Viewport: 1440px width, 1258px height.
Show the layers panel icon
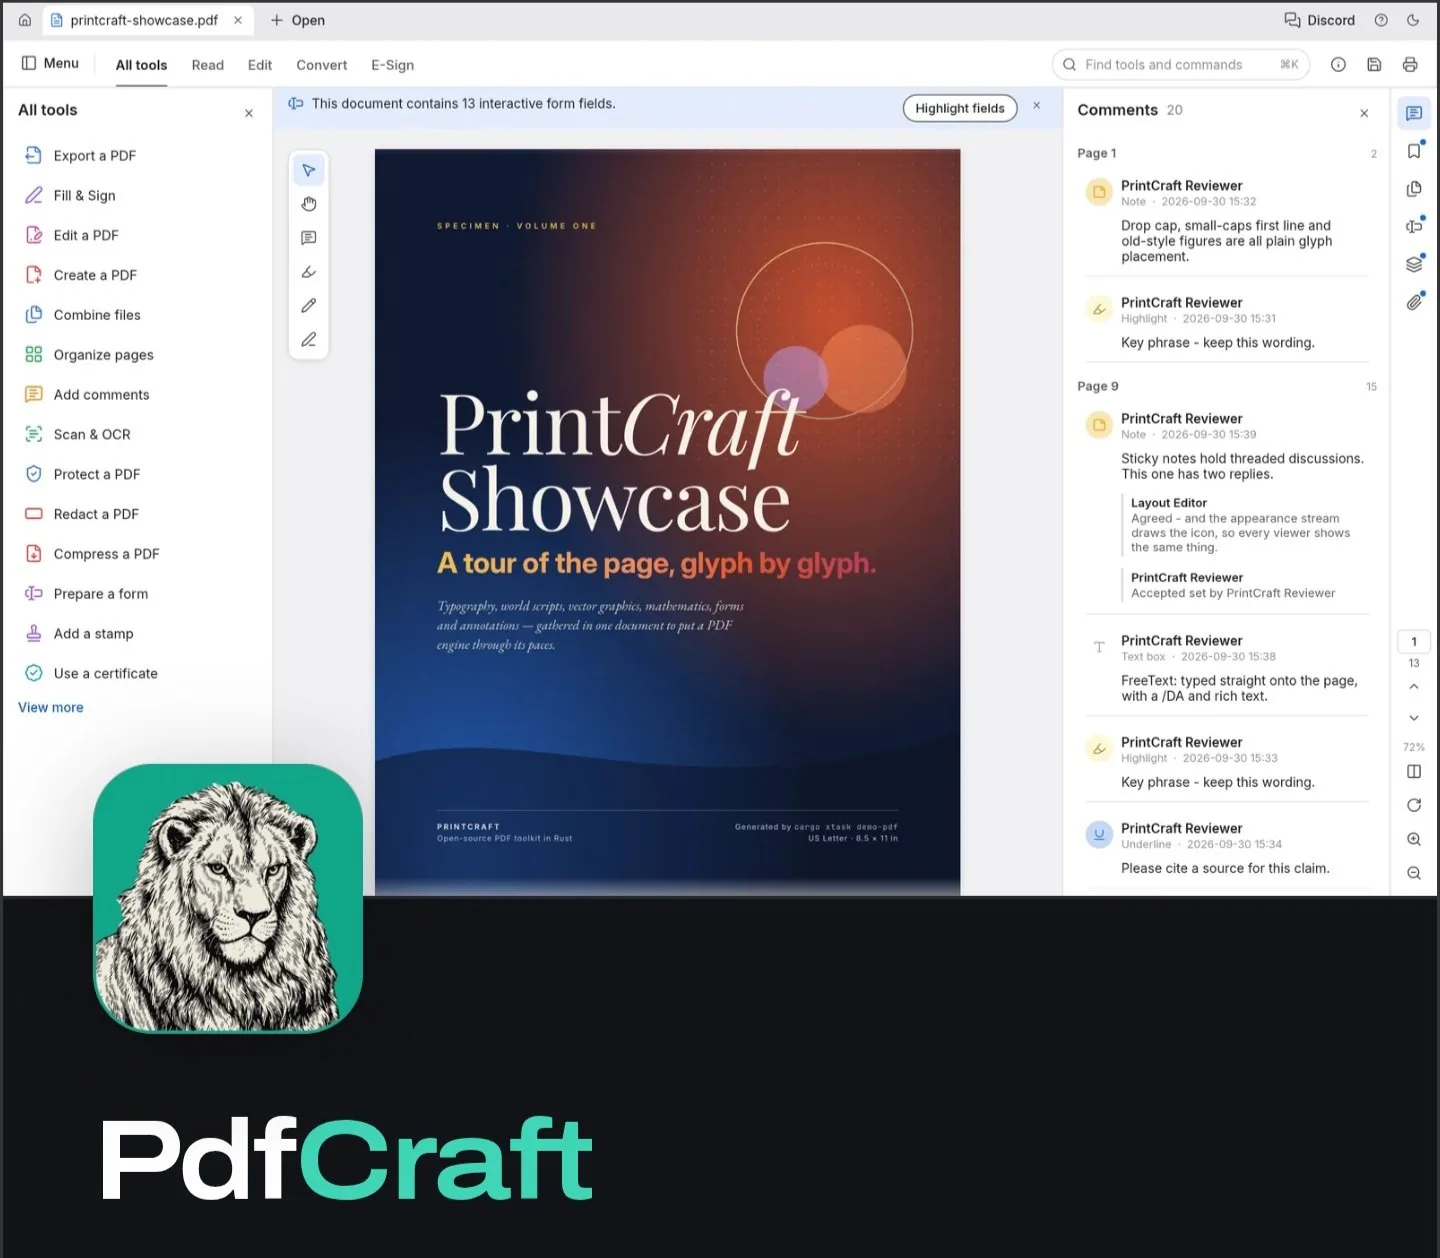click(x=1414, y=264)
